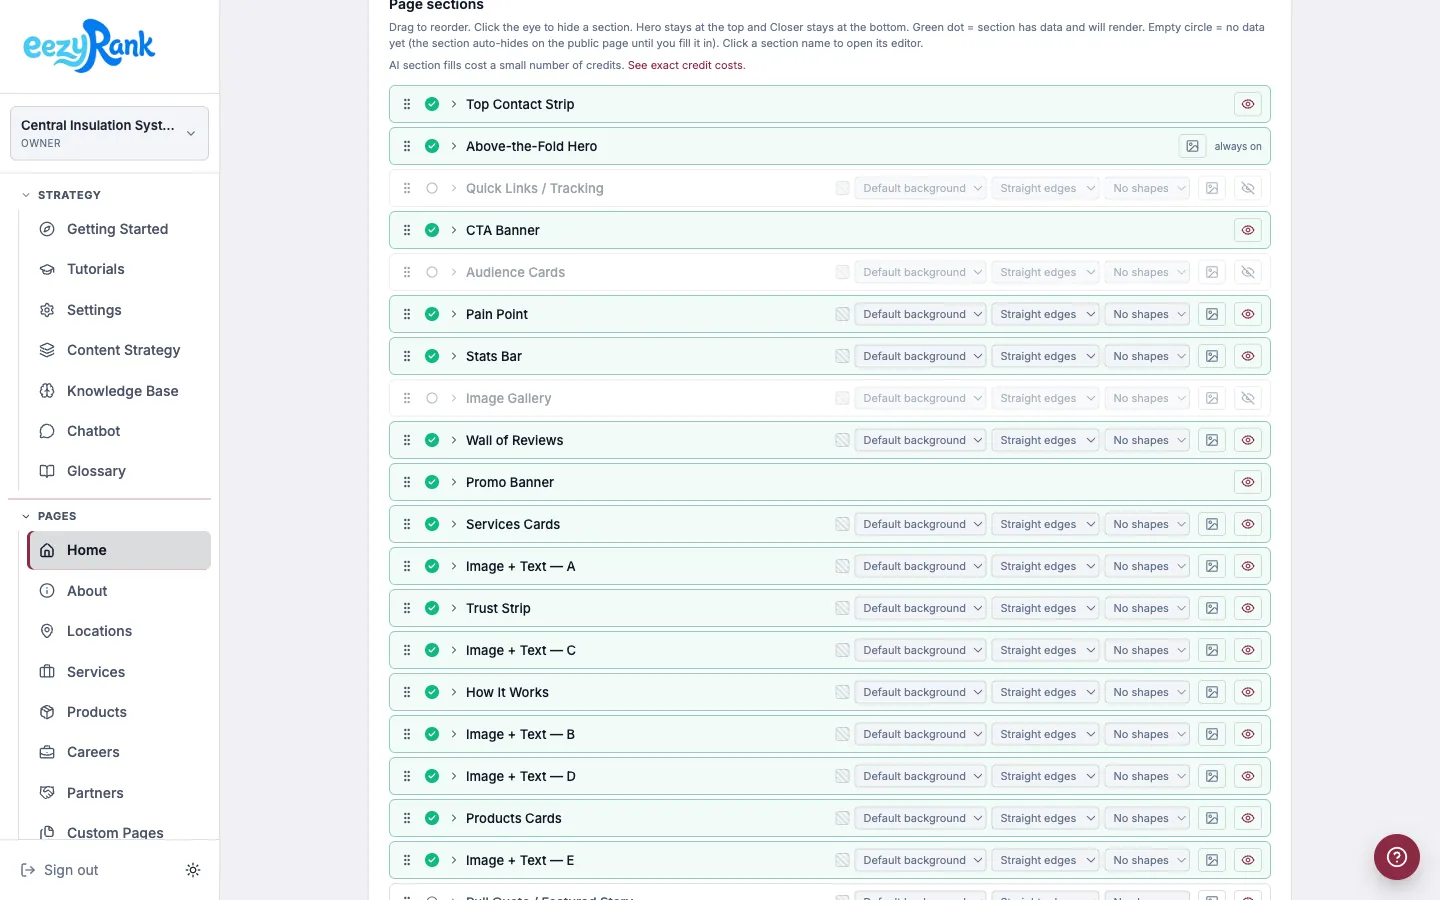Image resolution: width=1440 pixels, height=900 pixels.
Task: Click the empty status circle for Audience Cards
Action: [x=432, y=272]
